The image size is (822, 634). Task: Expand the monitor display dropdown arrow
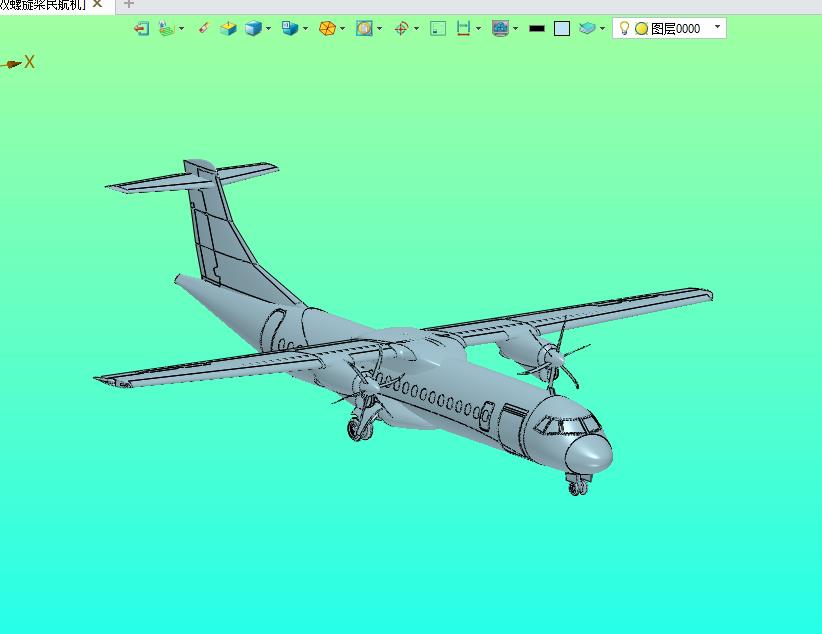pos(515,28)
